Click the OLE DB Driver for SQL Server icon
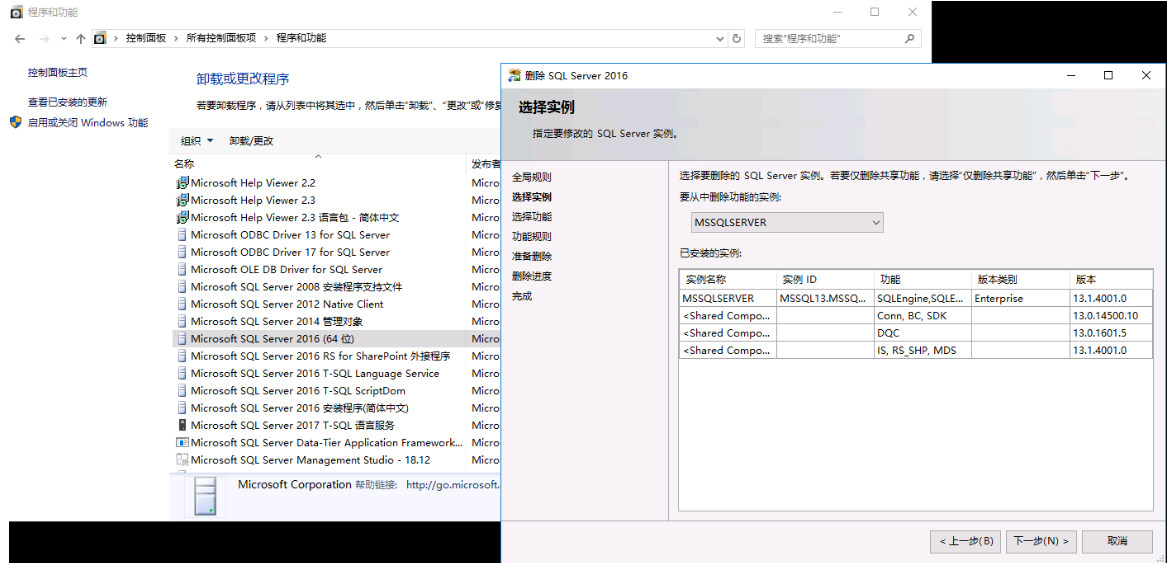1170x563 pixels. click(x=182, y=269)
